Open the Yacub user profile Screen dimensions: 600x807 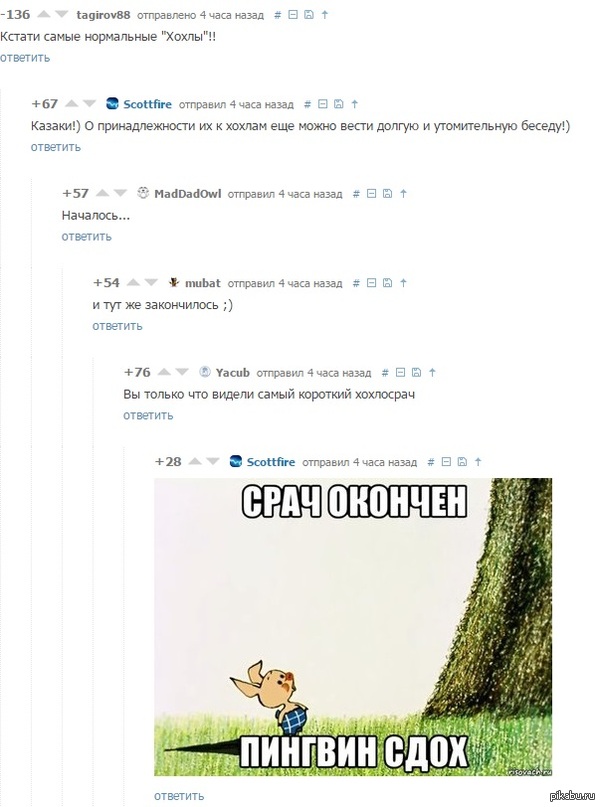(233, 373)
